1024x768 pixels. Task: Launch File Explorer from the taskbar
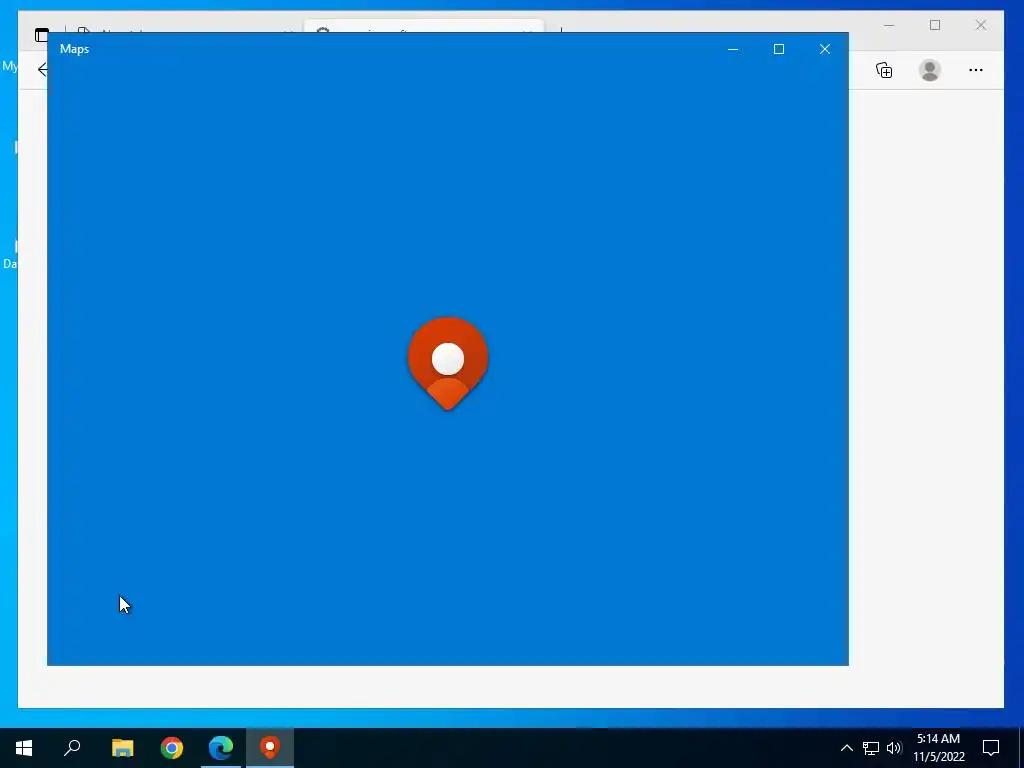pyautogui.click(x=122, y=747)
